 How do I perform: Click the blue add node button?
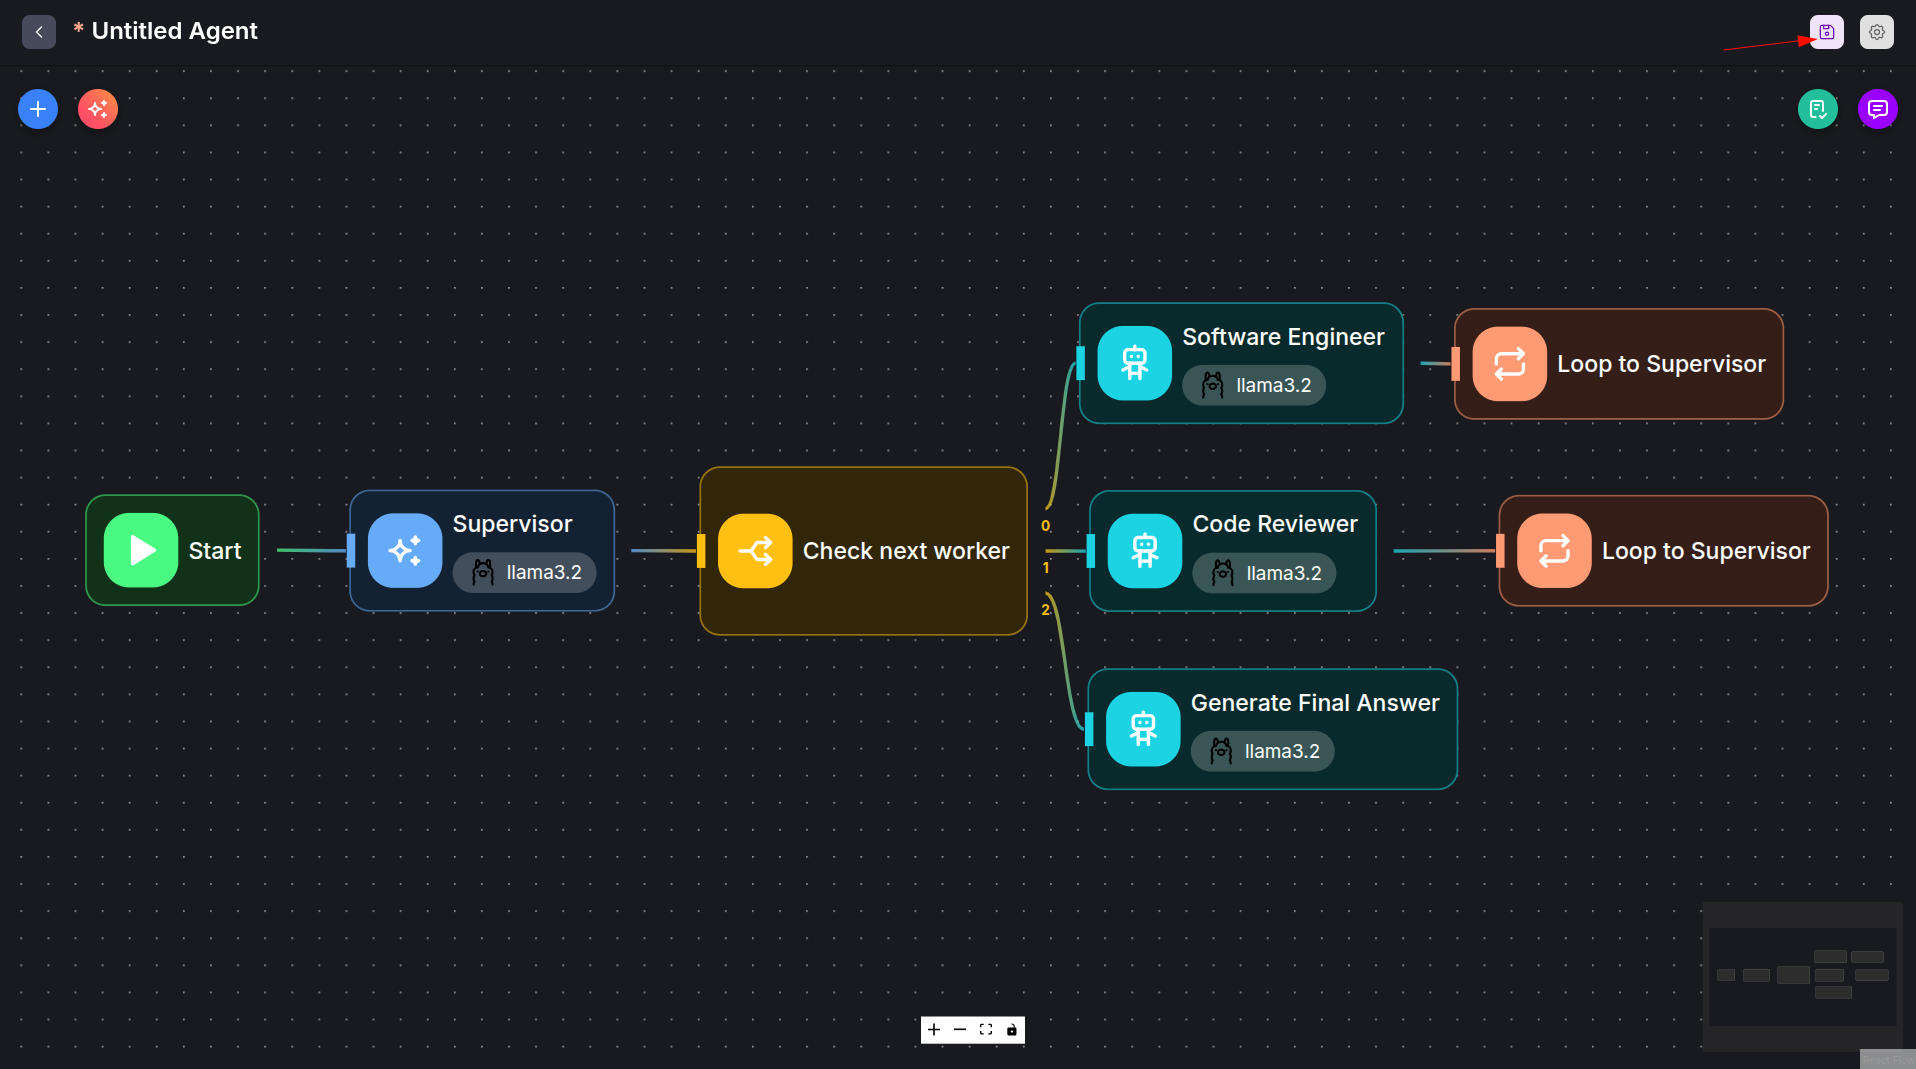(x=38, y=109)
